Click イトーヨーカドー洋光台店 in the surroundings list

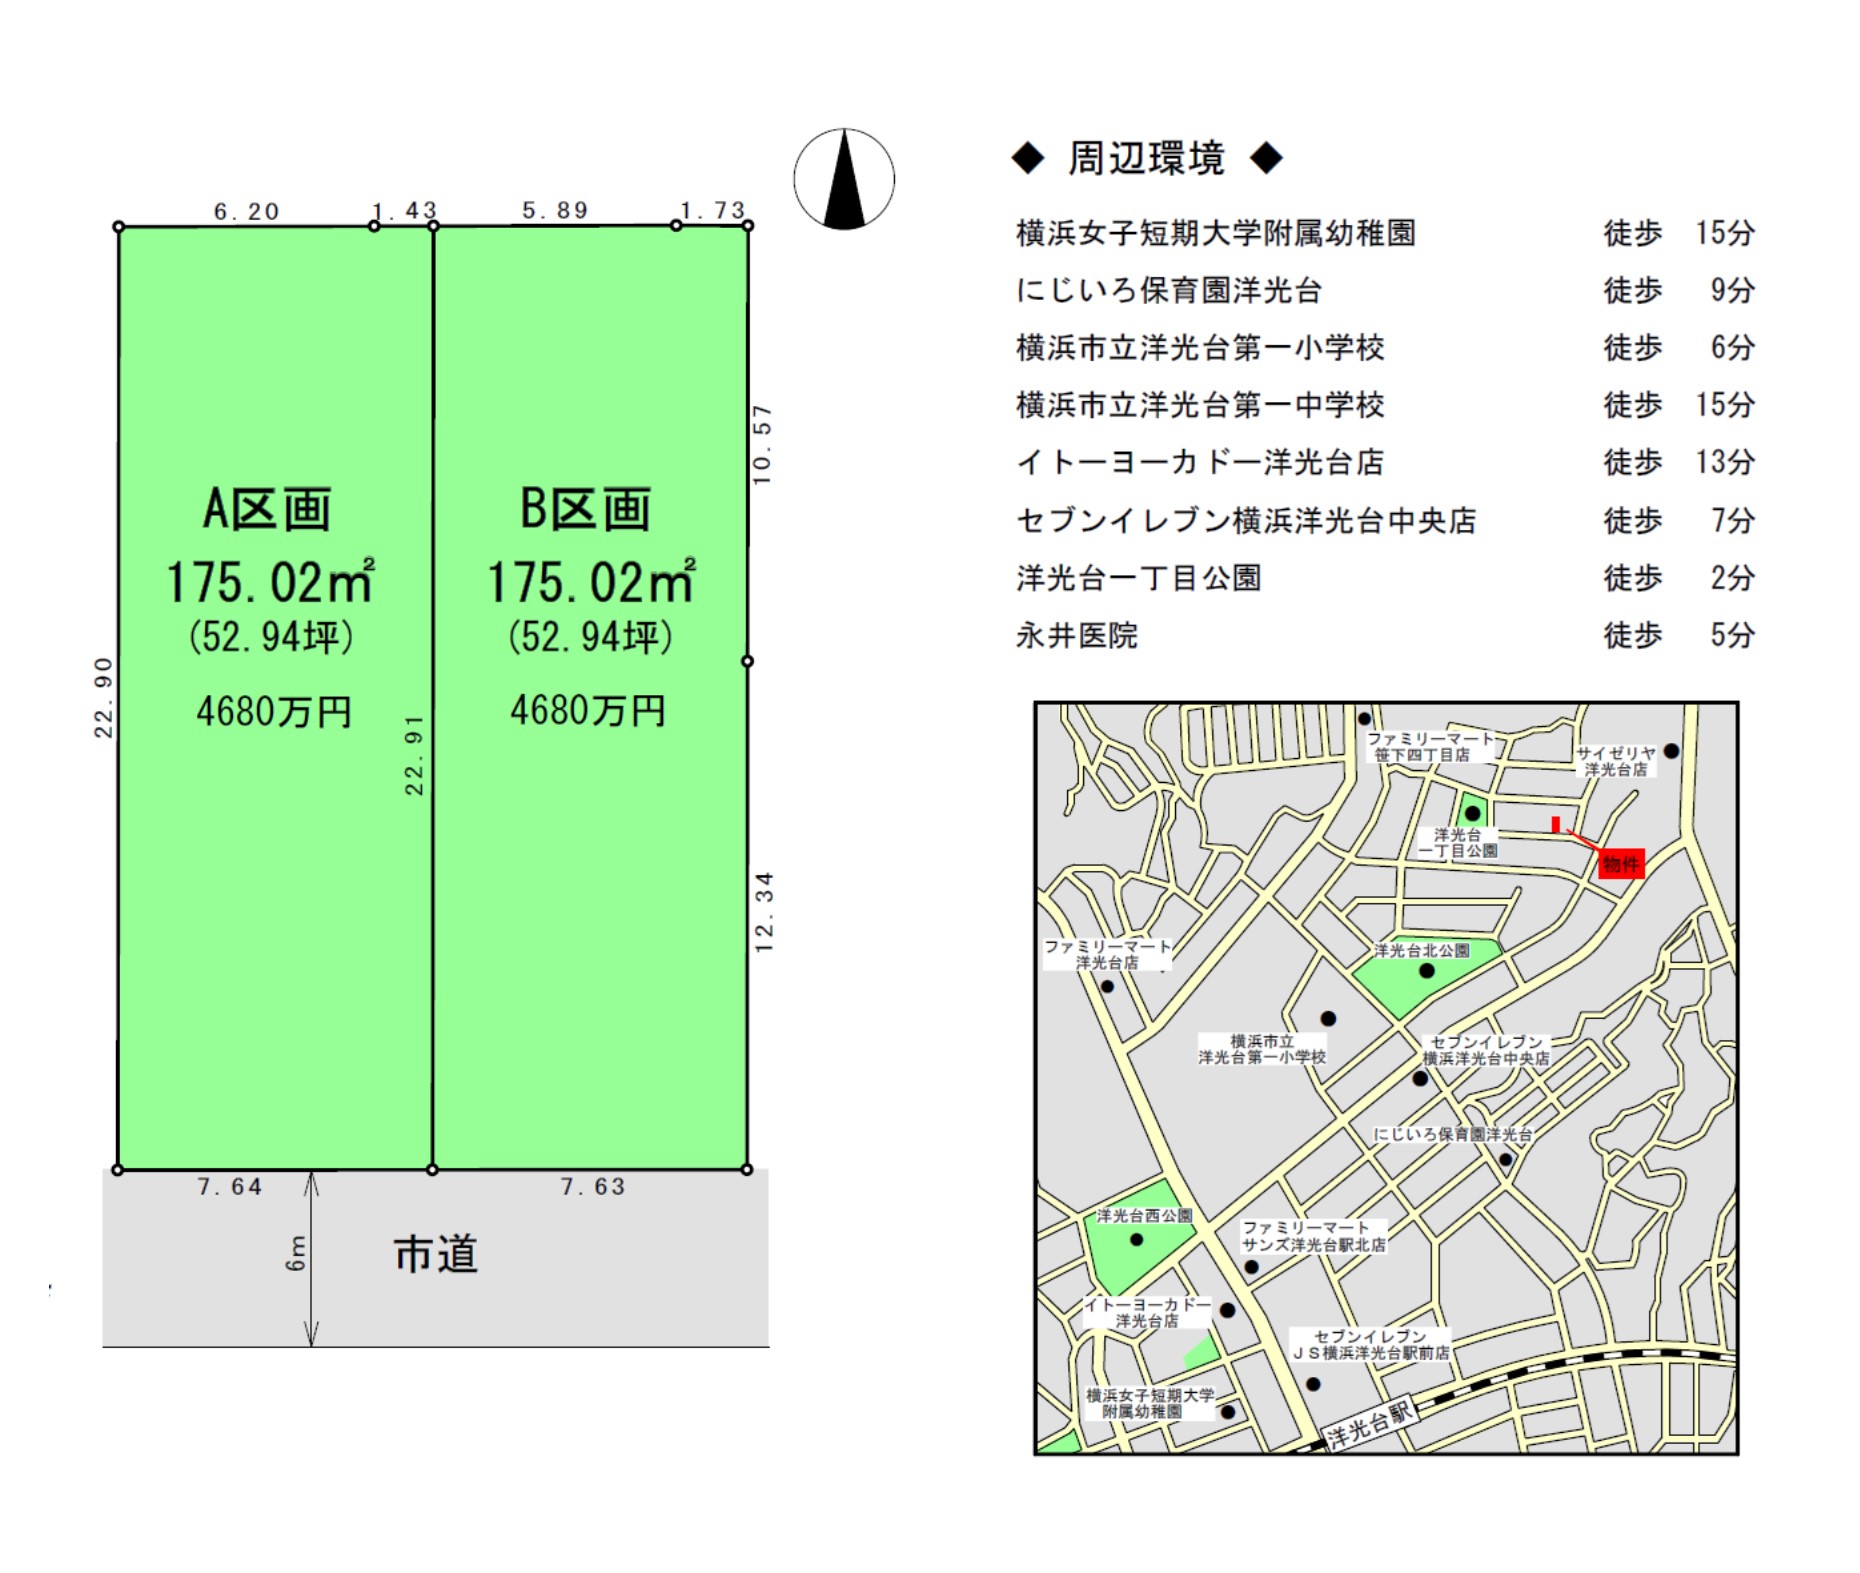tap(1200, 462)
